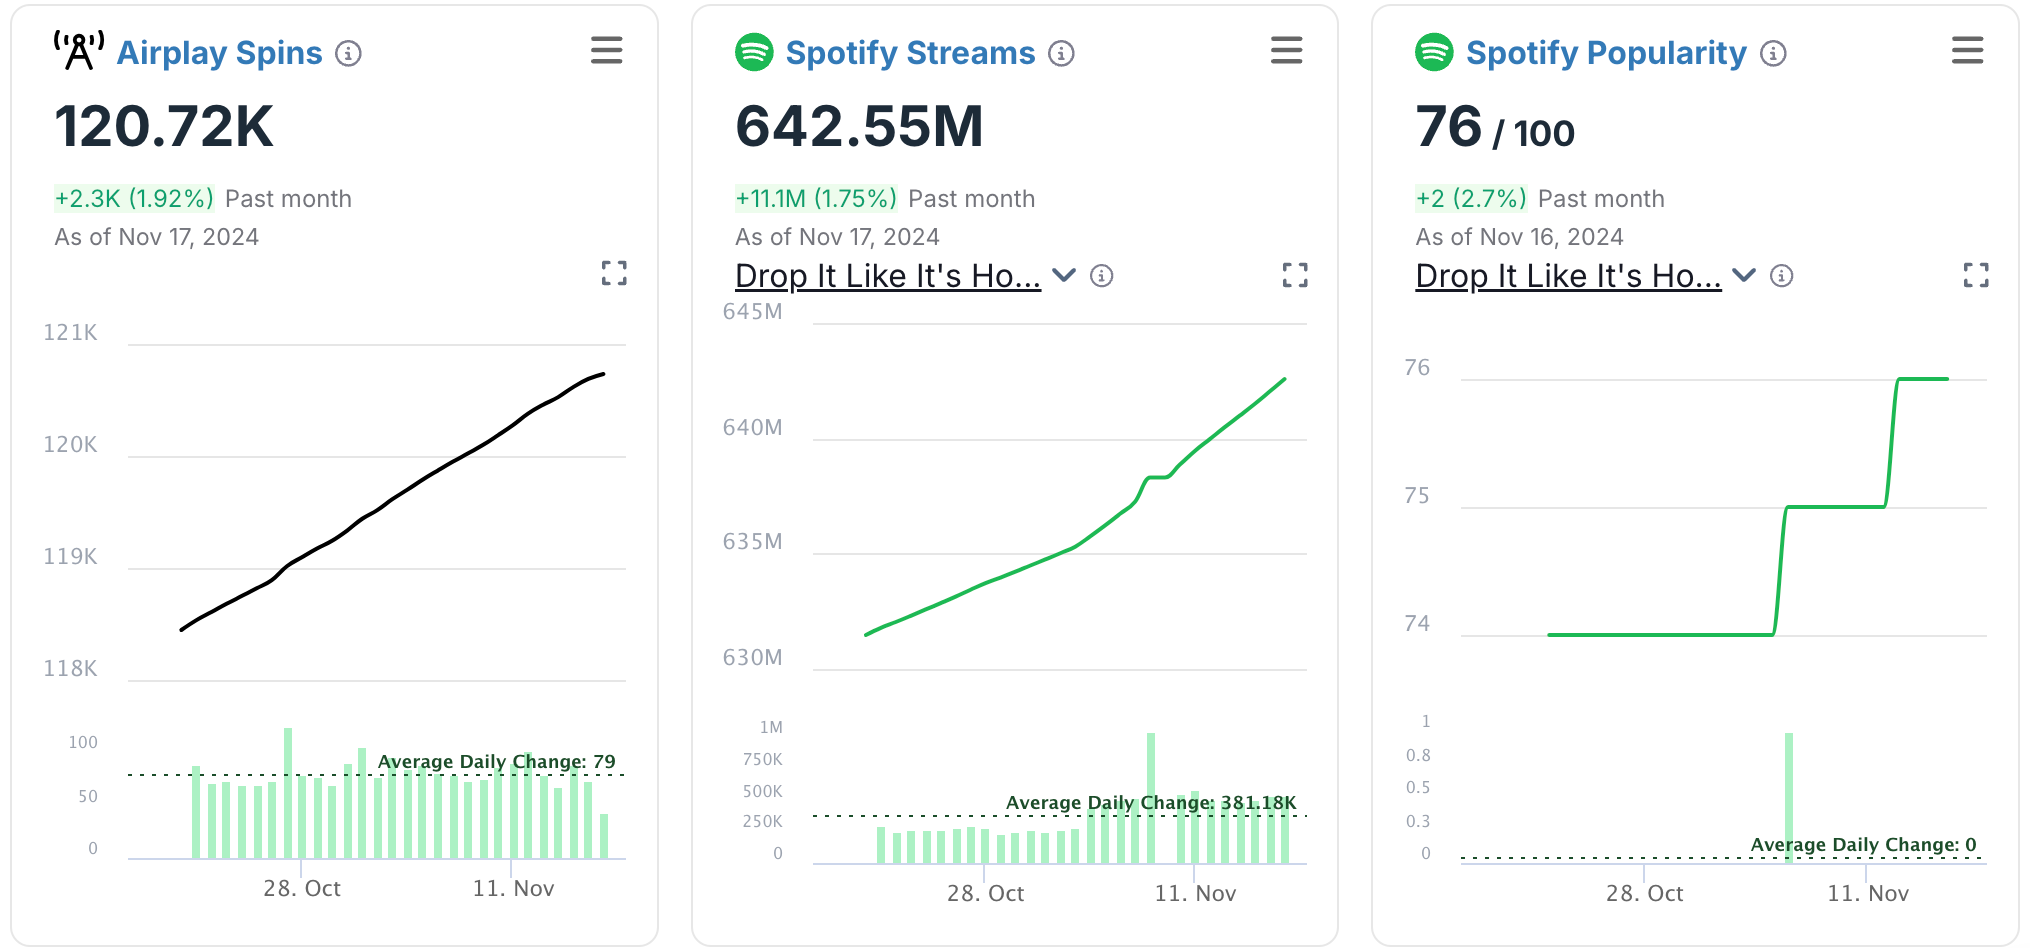Screen dimensions: 2030x948
Task: Click track info icon in Spotify Popularity card
Action: pos(1781,276)
